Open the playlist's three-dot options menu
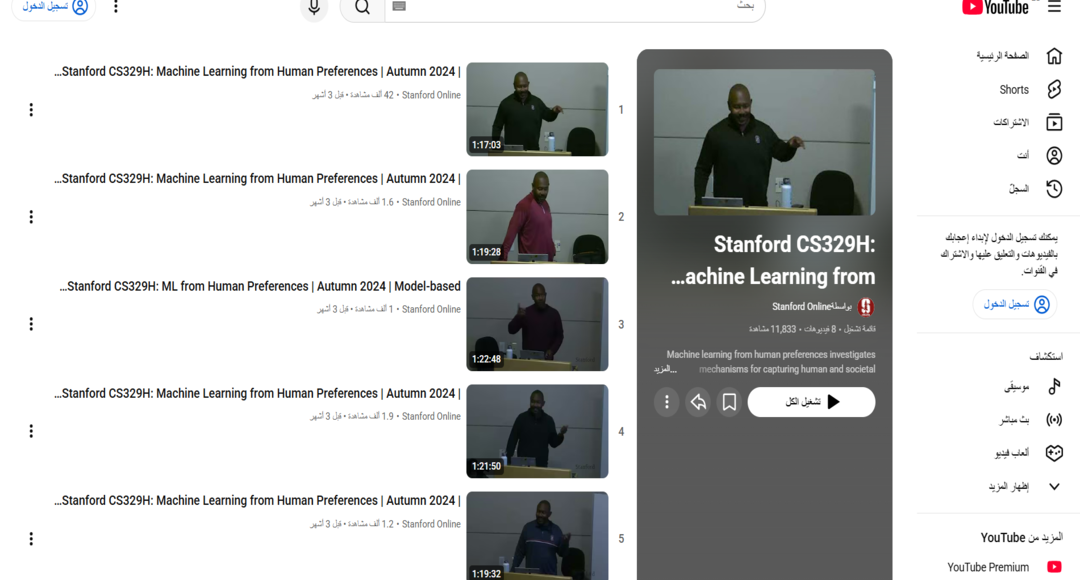Viewport: 1080px width, 580px height. 666,401
